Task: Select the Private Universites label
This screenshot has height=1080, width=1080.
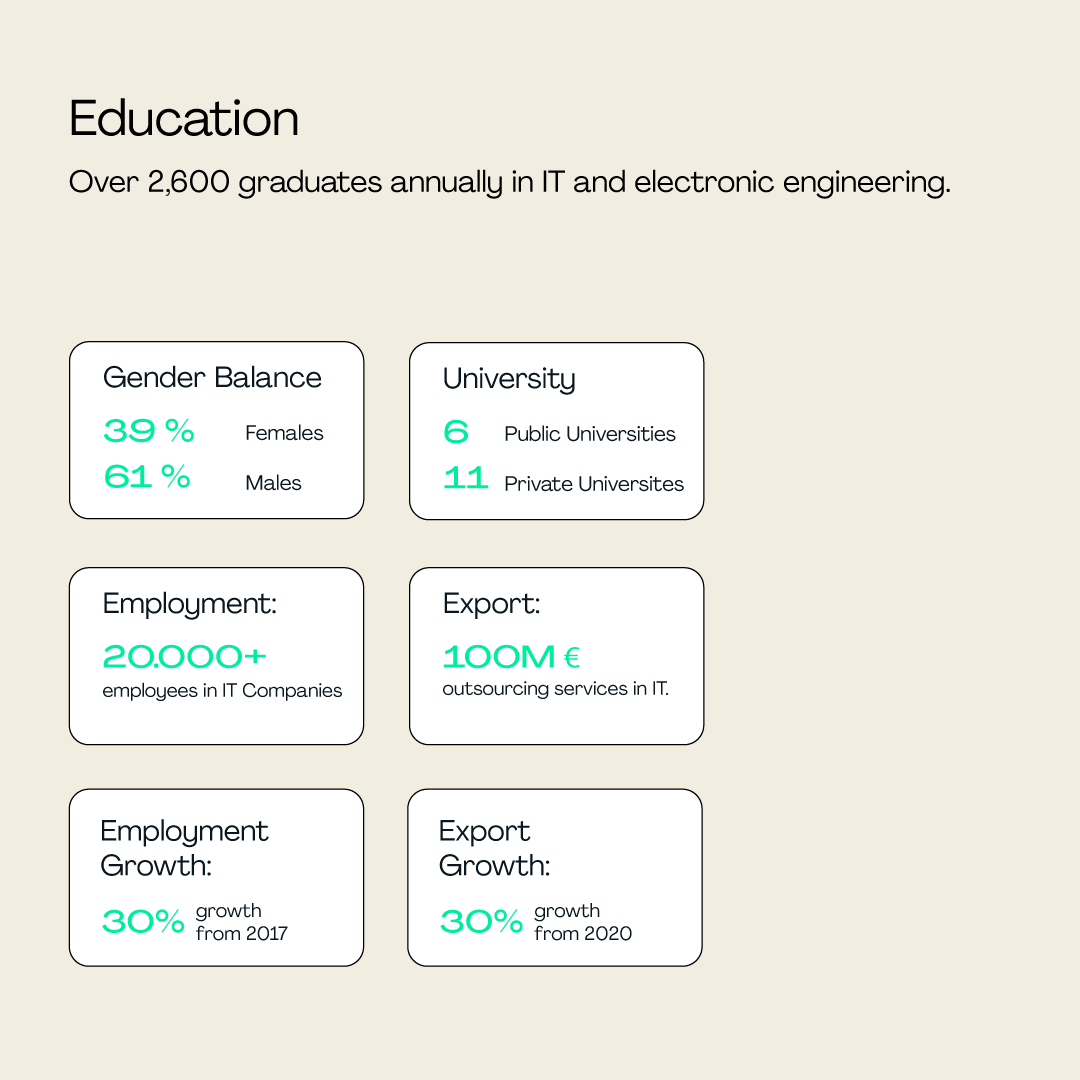Action: 594,484
